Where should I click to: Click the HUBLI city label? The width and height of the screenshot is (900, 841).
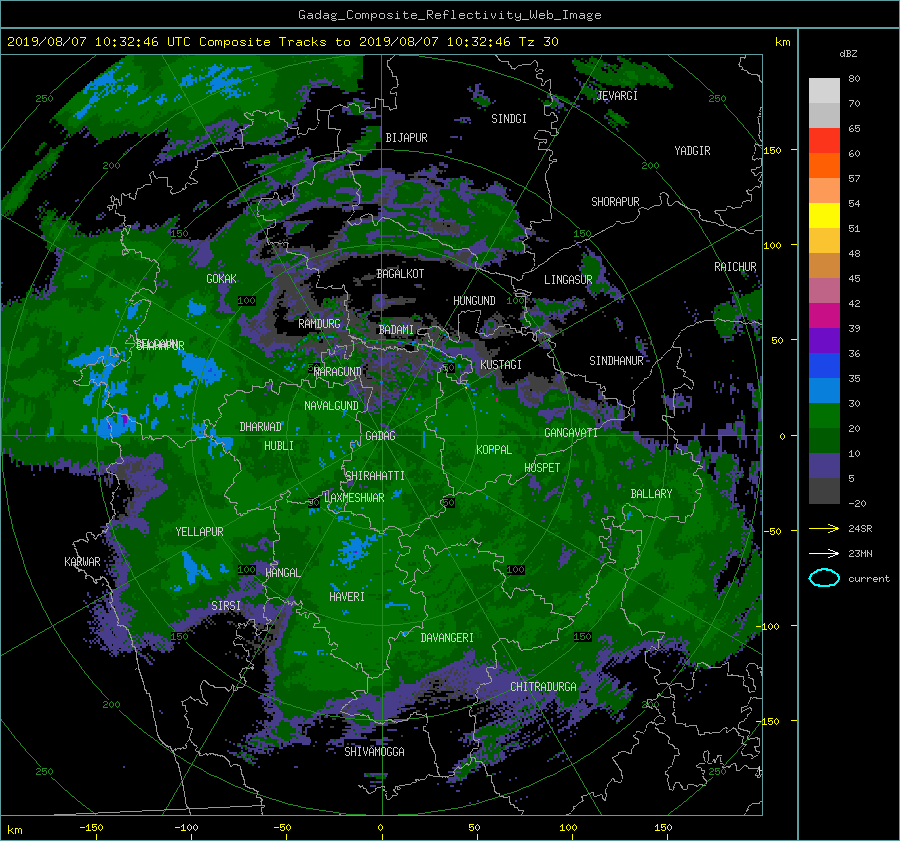[279, 446]
